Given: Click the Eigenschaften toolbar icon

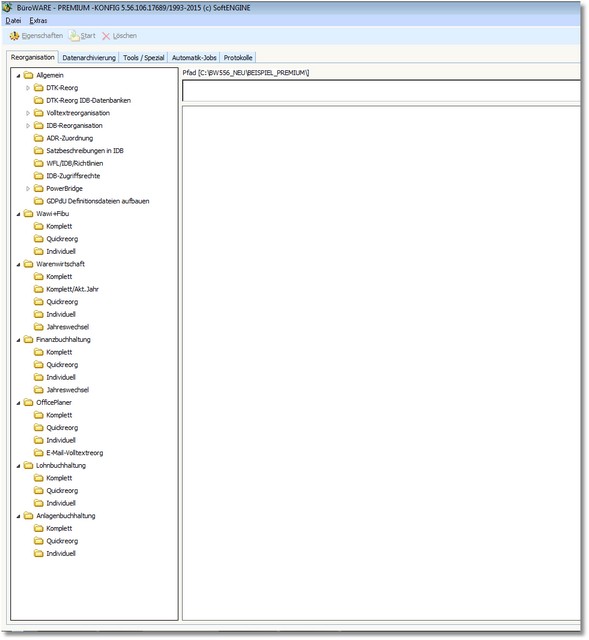Looking at the screenshot, I should [14, 36].
